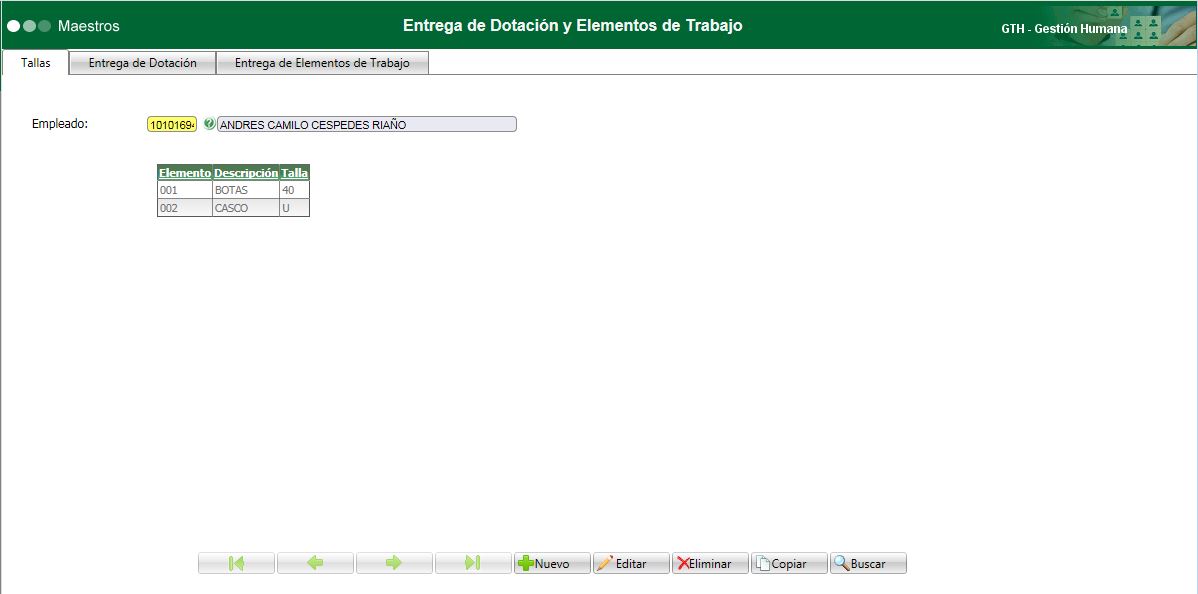The height and width of the screenshot is (594, 1198).
Task: Open the employee lookup help icon
Action: coord(209,124)
